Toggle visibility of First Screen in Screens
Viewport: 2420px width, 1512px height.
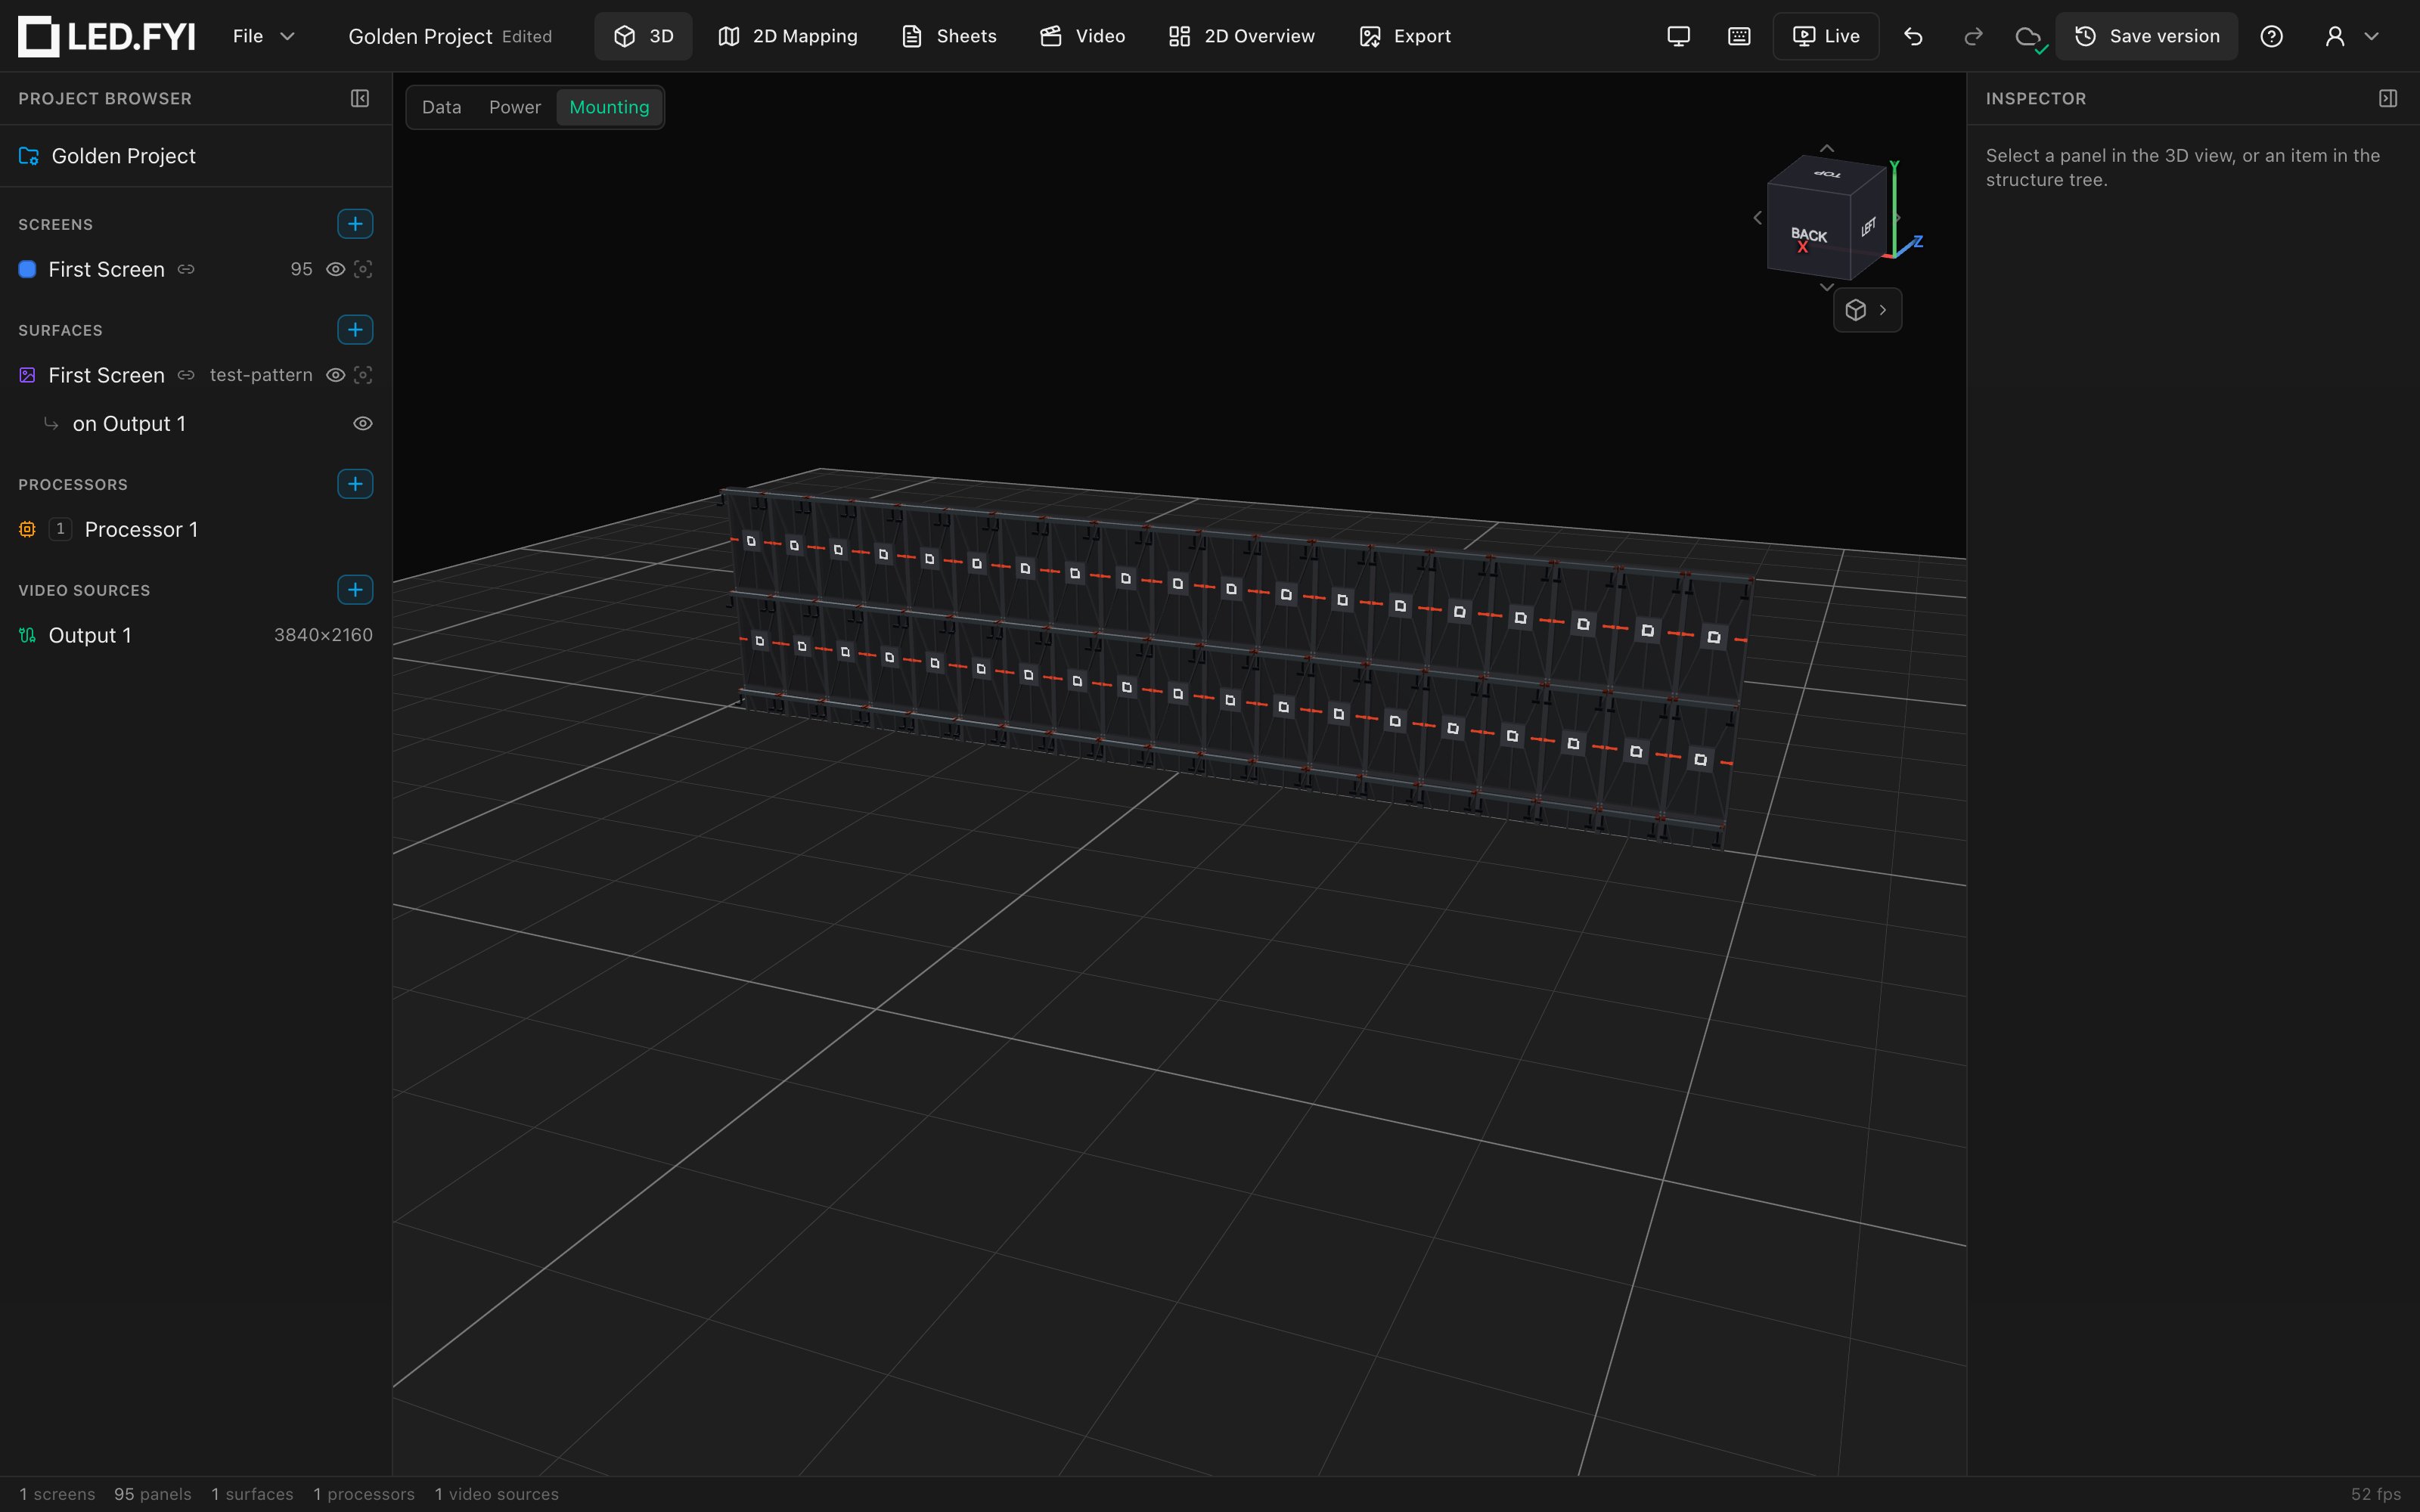click(336, 269)
